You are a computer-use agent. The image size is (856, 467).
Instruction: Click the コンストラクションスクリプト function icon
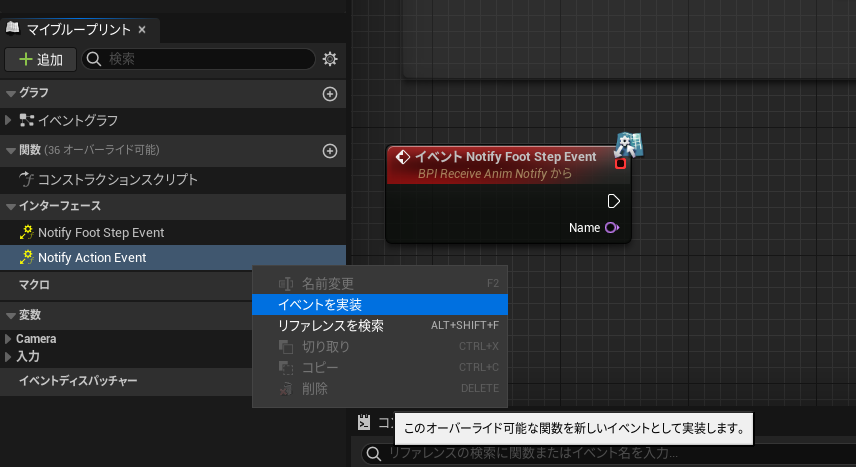(26, 179)
